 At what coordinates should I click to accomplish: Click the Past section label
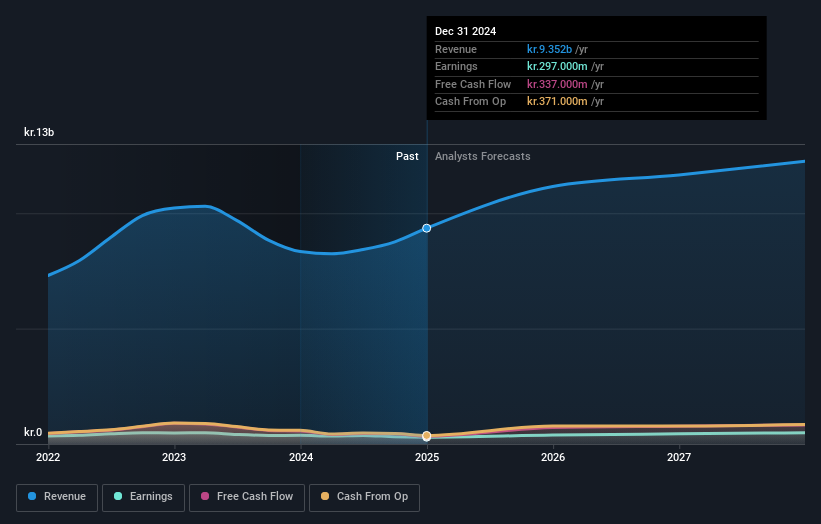coord(407,157)
